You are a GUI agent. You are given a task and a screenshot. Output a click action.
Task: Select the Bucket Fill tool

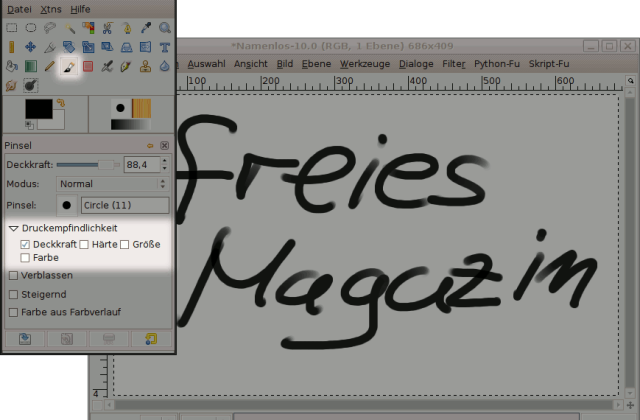click(x=11, y=66)
